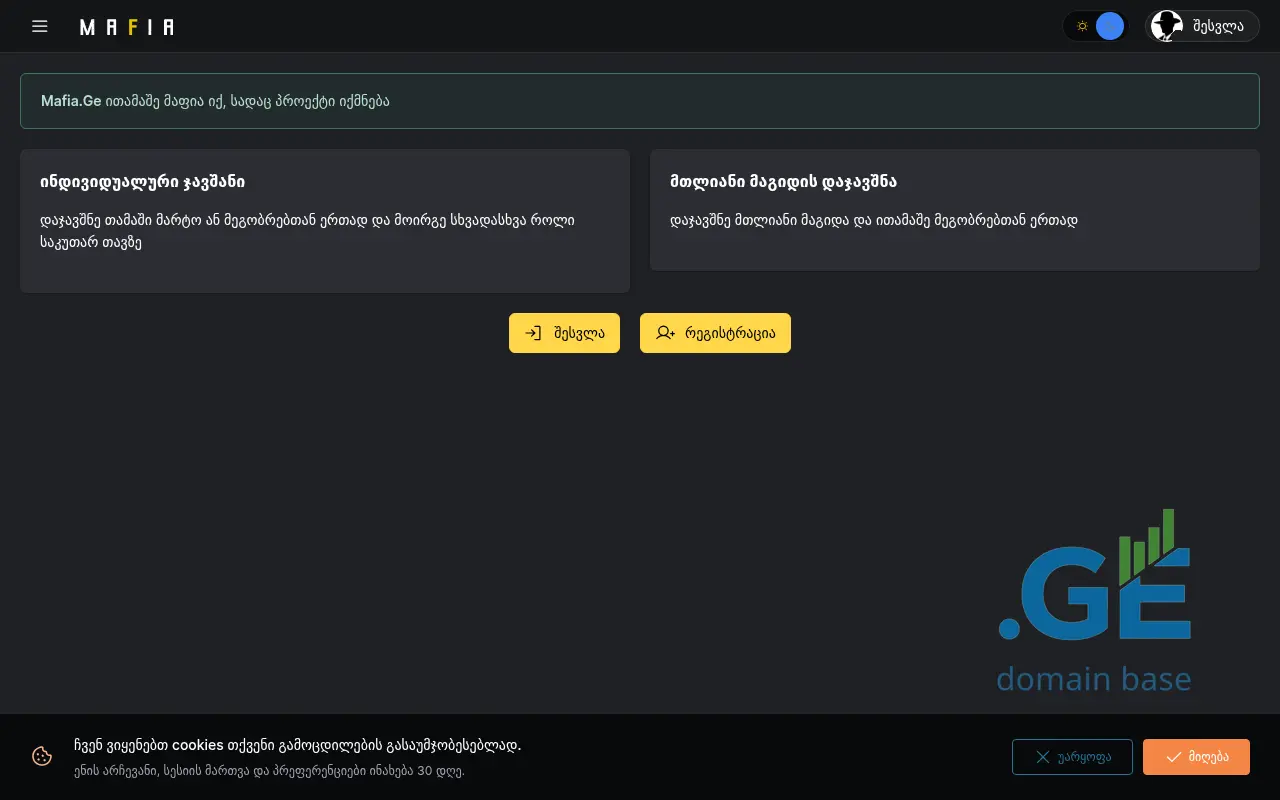Select the მთლიანი მაგიდის დაჯავშნა card
Viewport: 1280px width, 800px height.
coord(954,210)
